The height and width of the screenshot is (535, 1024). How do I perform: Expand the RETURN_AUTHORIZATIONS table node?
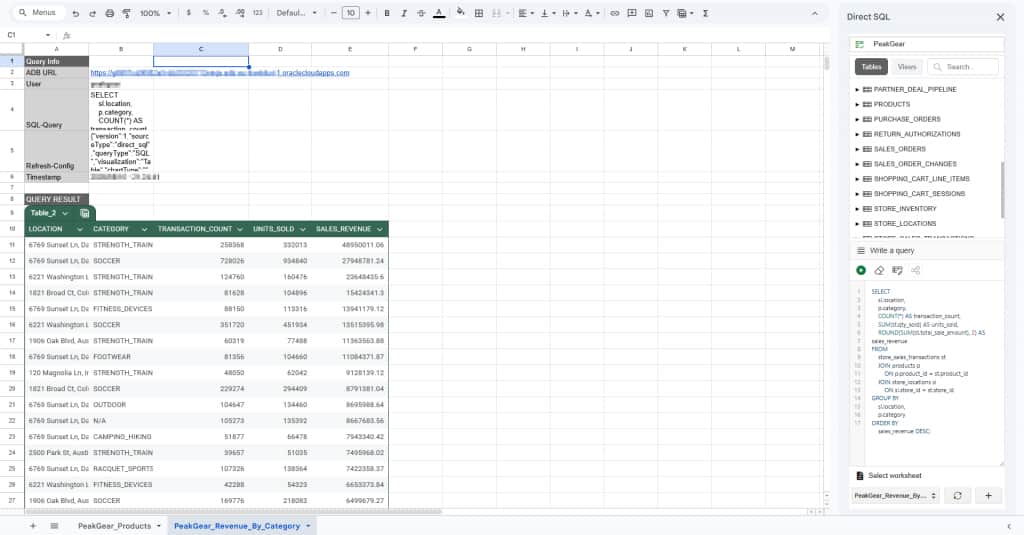coord(857,134)
